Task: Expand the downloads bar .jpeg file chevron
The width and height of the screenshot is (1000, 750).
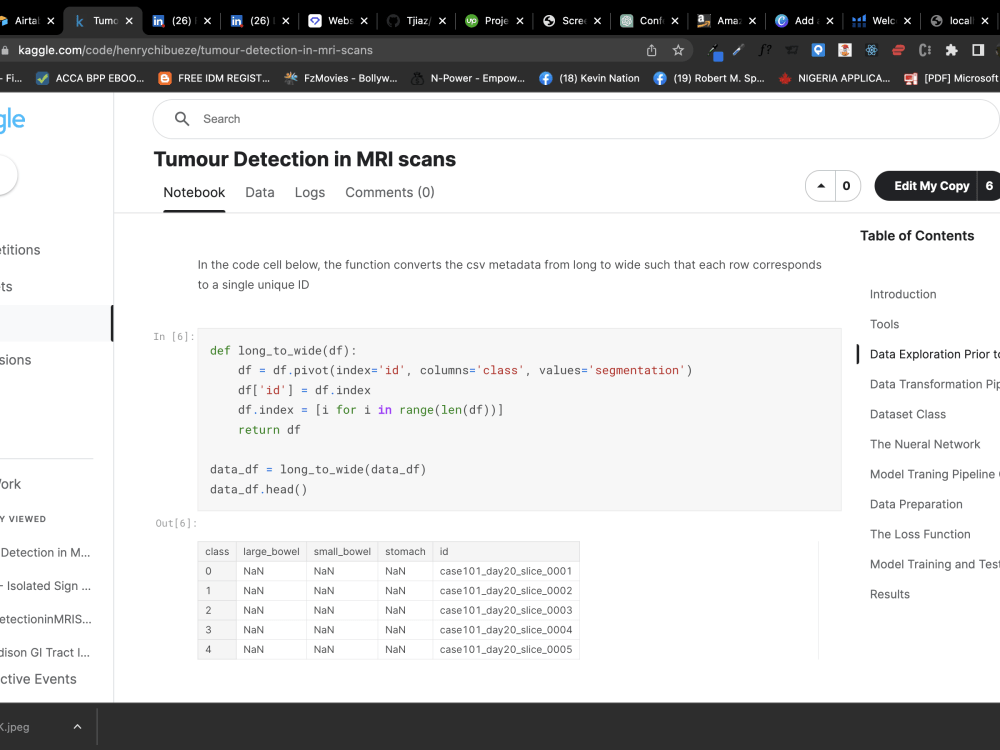Action: pyautogui.click(x=77, y=726)
